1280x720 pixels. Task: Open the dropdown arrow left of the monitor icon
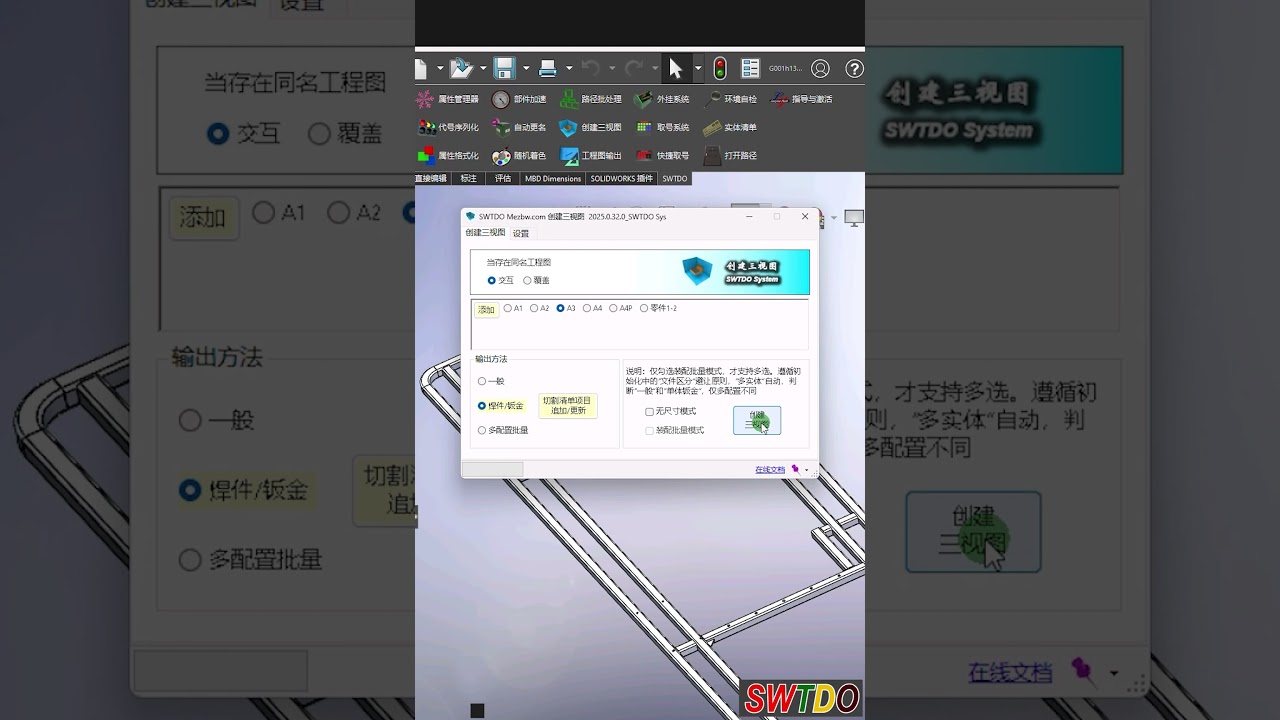(x=834, y=218)
